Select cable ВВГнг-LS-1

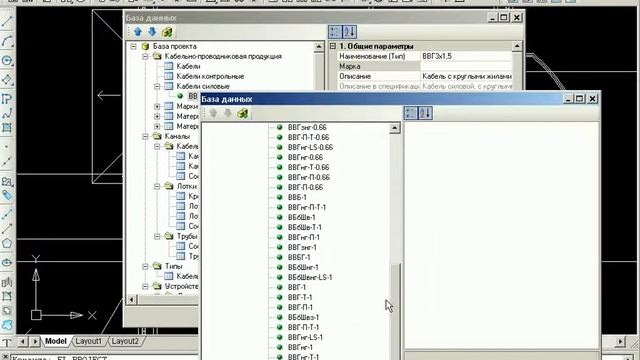pyautogui.click(x=305, y=338)
